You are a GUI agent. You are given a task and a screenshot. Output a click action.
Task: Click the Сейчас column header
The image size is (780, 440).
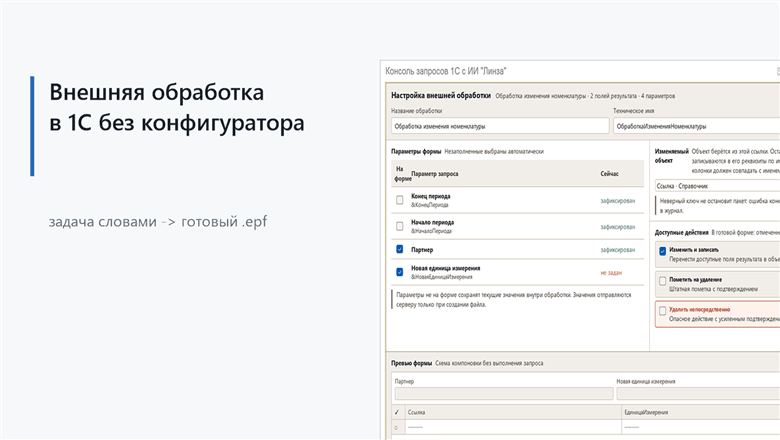click(x=609, y=174)
